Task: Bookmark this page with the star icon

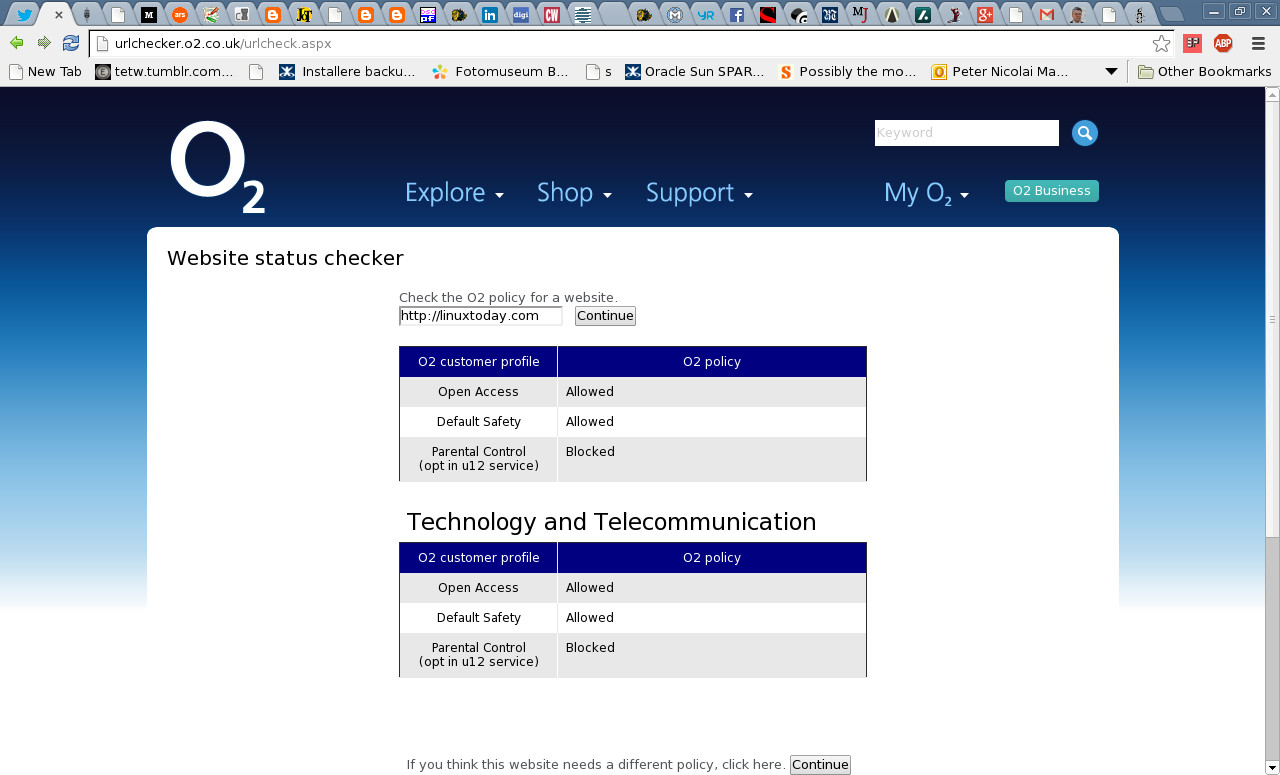Action: point(1161,43)
